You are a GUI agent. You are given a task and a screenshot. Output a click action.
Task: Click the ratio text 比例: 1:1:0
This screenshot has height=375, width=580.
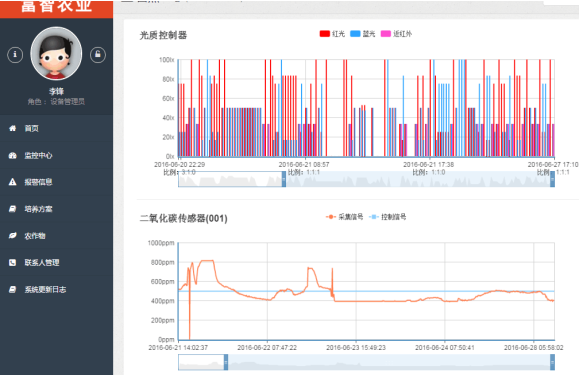coord(429,172)
